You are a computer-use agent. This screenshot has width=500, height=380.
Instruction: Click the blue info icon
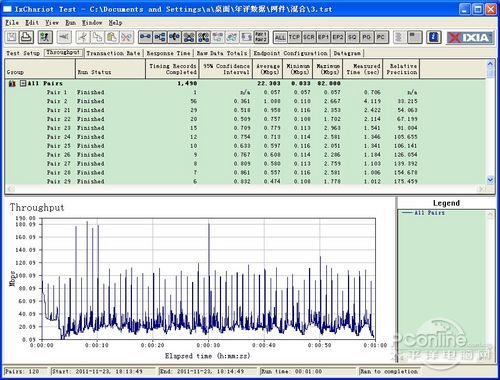pyautogui.click(x=434, y=37)
